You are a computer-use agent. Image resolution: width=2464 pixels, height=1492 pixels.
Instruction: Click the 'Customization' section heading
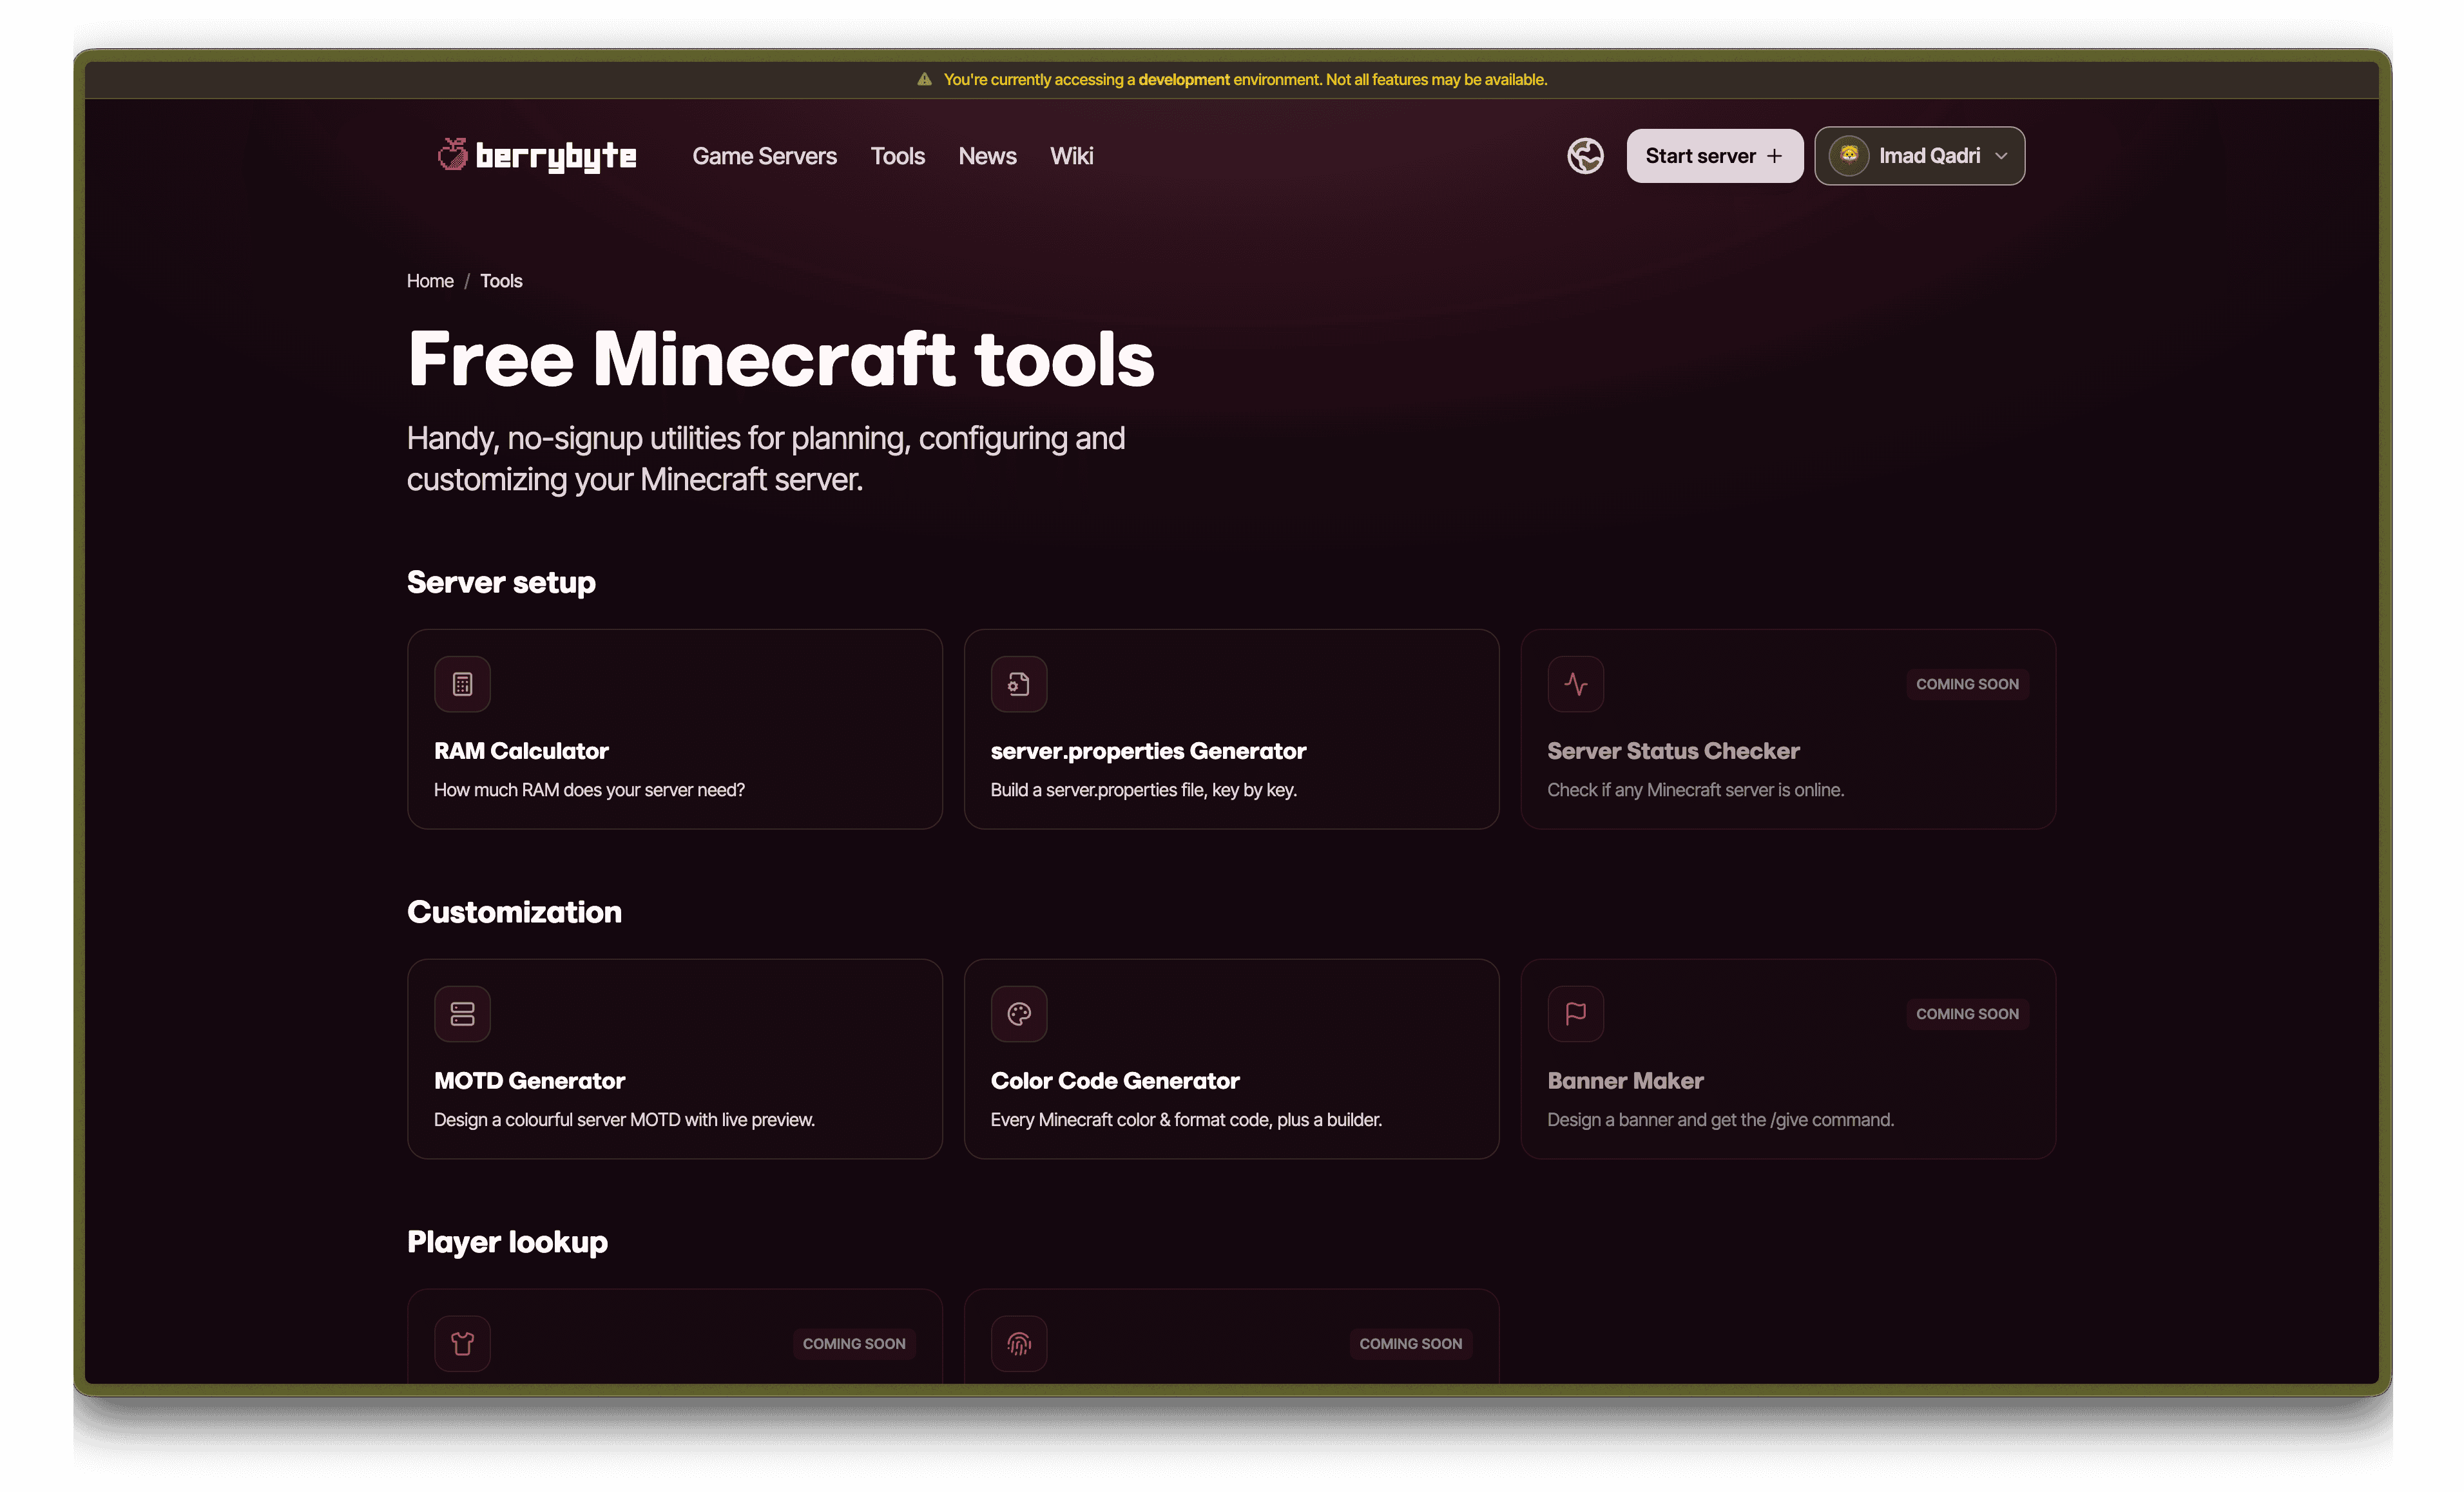click(x=514, y=912)
